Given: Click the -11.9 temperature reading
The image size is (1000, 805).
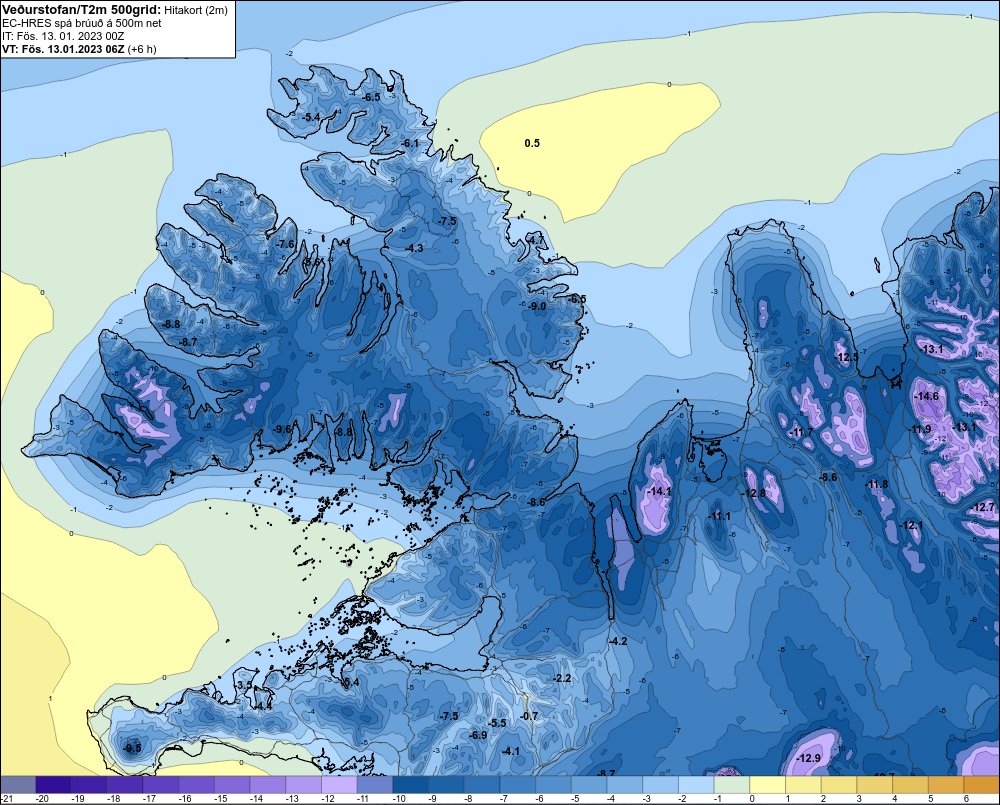Looking at the screenshot, I should [x=920, y=429].
